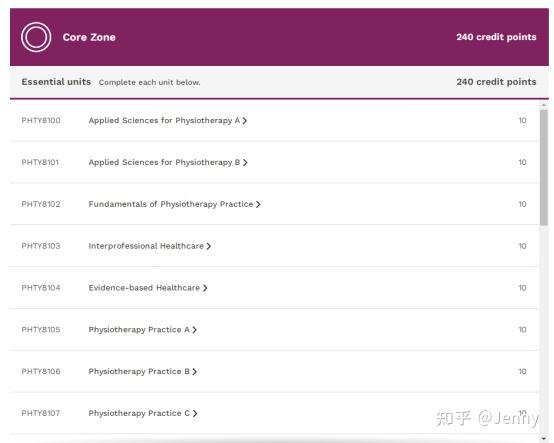The image size is (554, 443).
Task: Open Physiotherapy Practice B unit
Action: (139, 372)
